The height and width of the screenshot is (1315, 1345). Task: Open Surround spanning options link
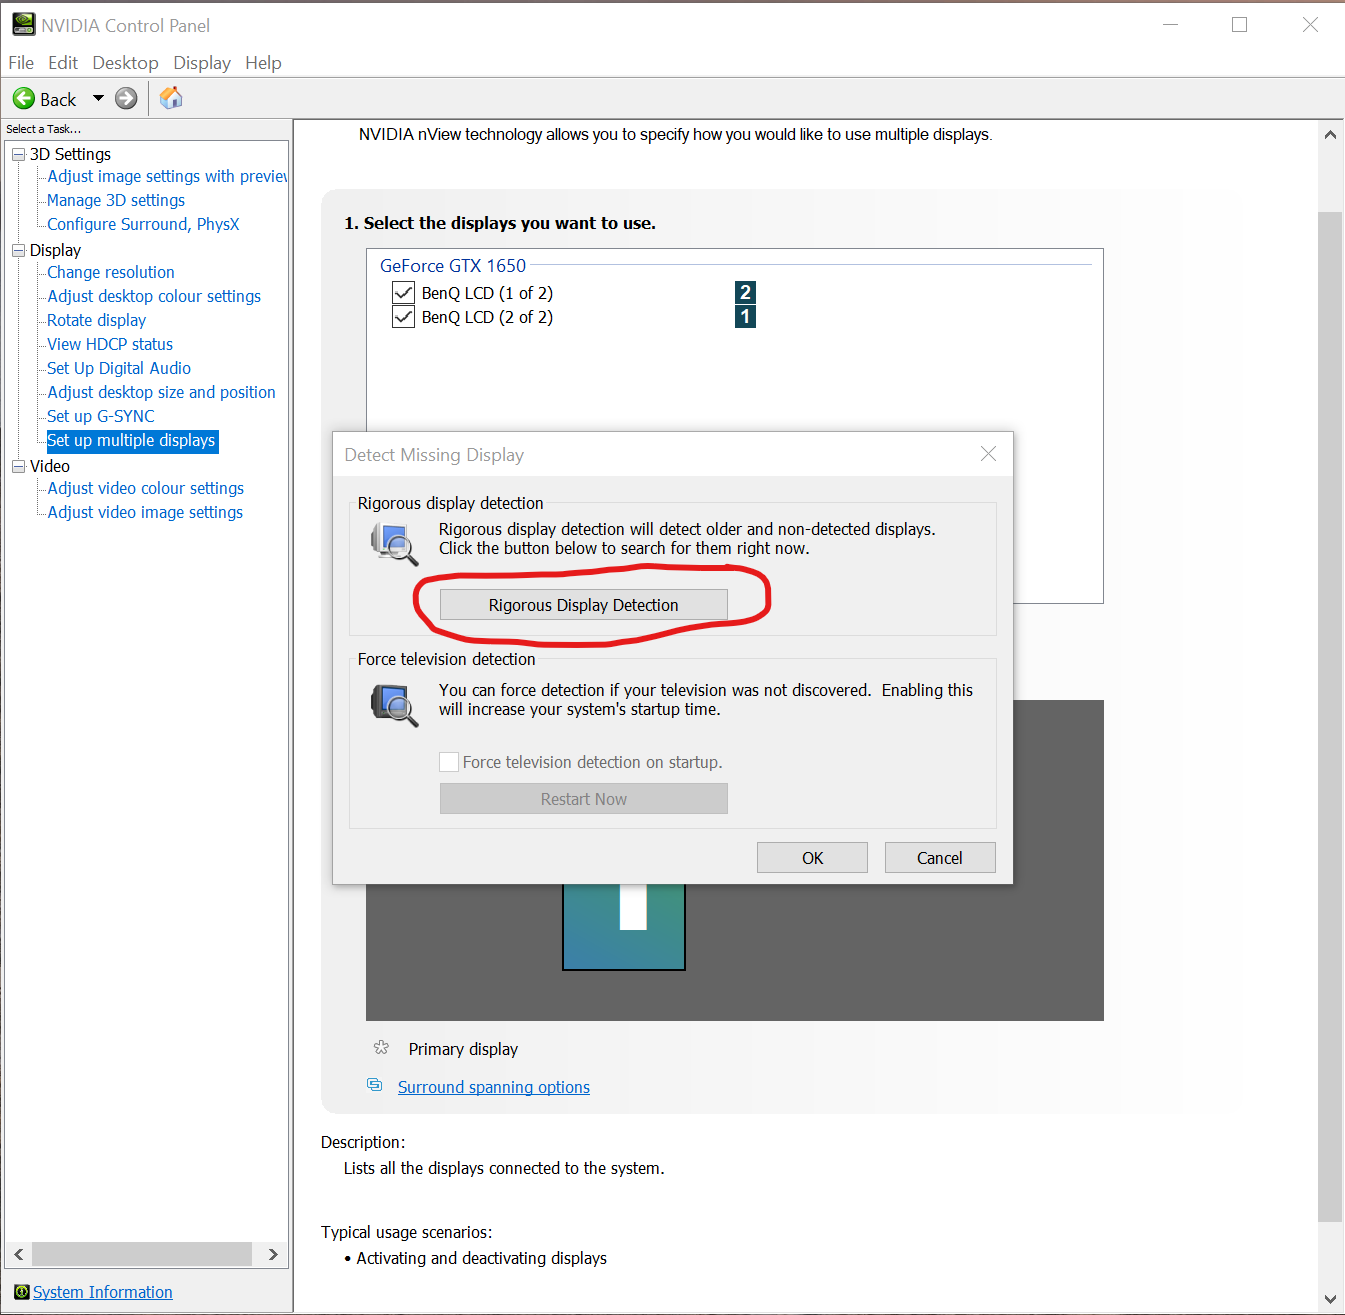pos(494,1087)
